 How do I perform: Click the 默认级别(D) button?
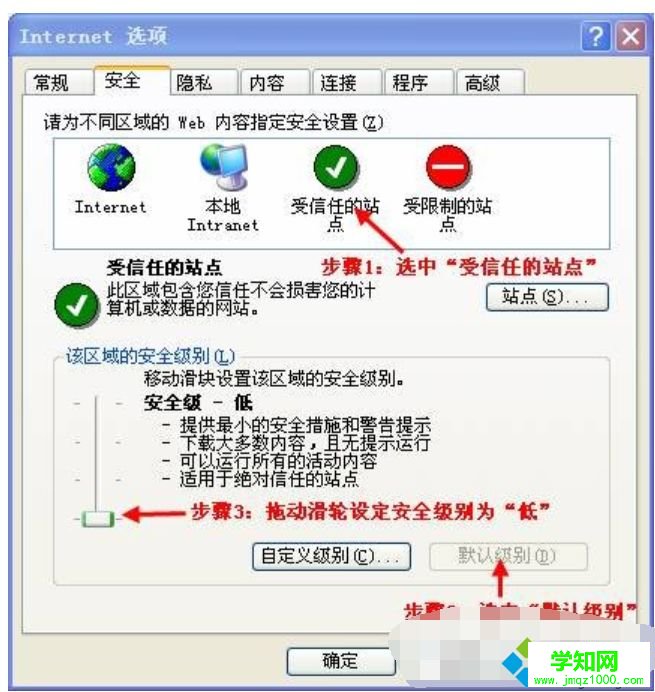[508, 557]
